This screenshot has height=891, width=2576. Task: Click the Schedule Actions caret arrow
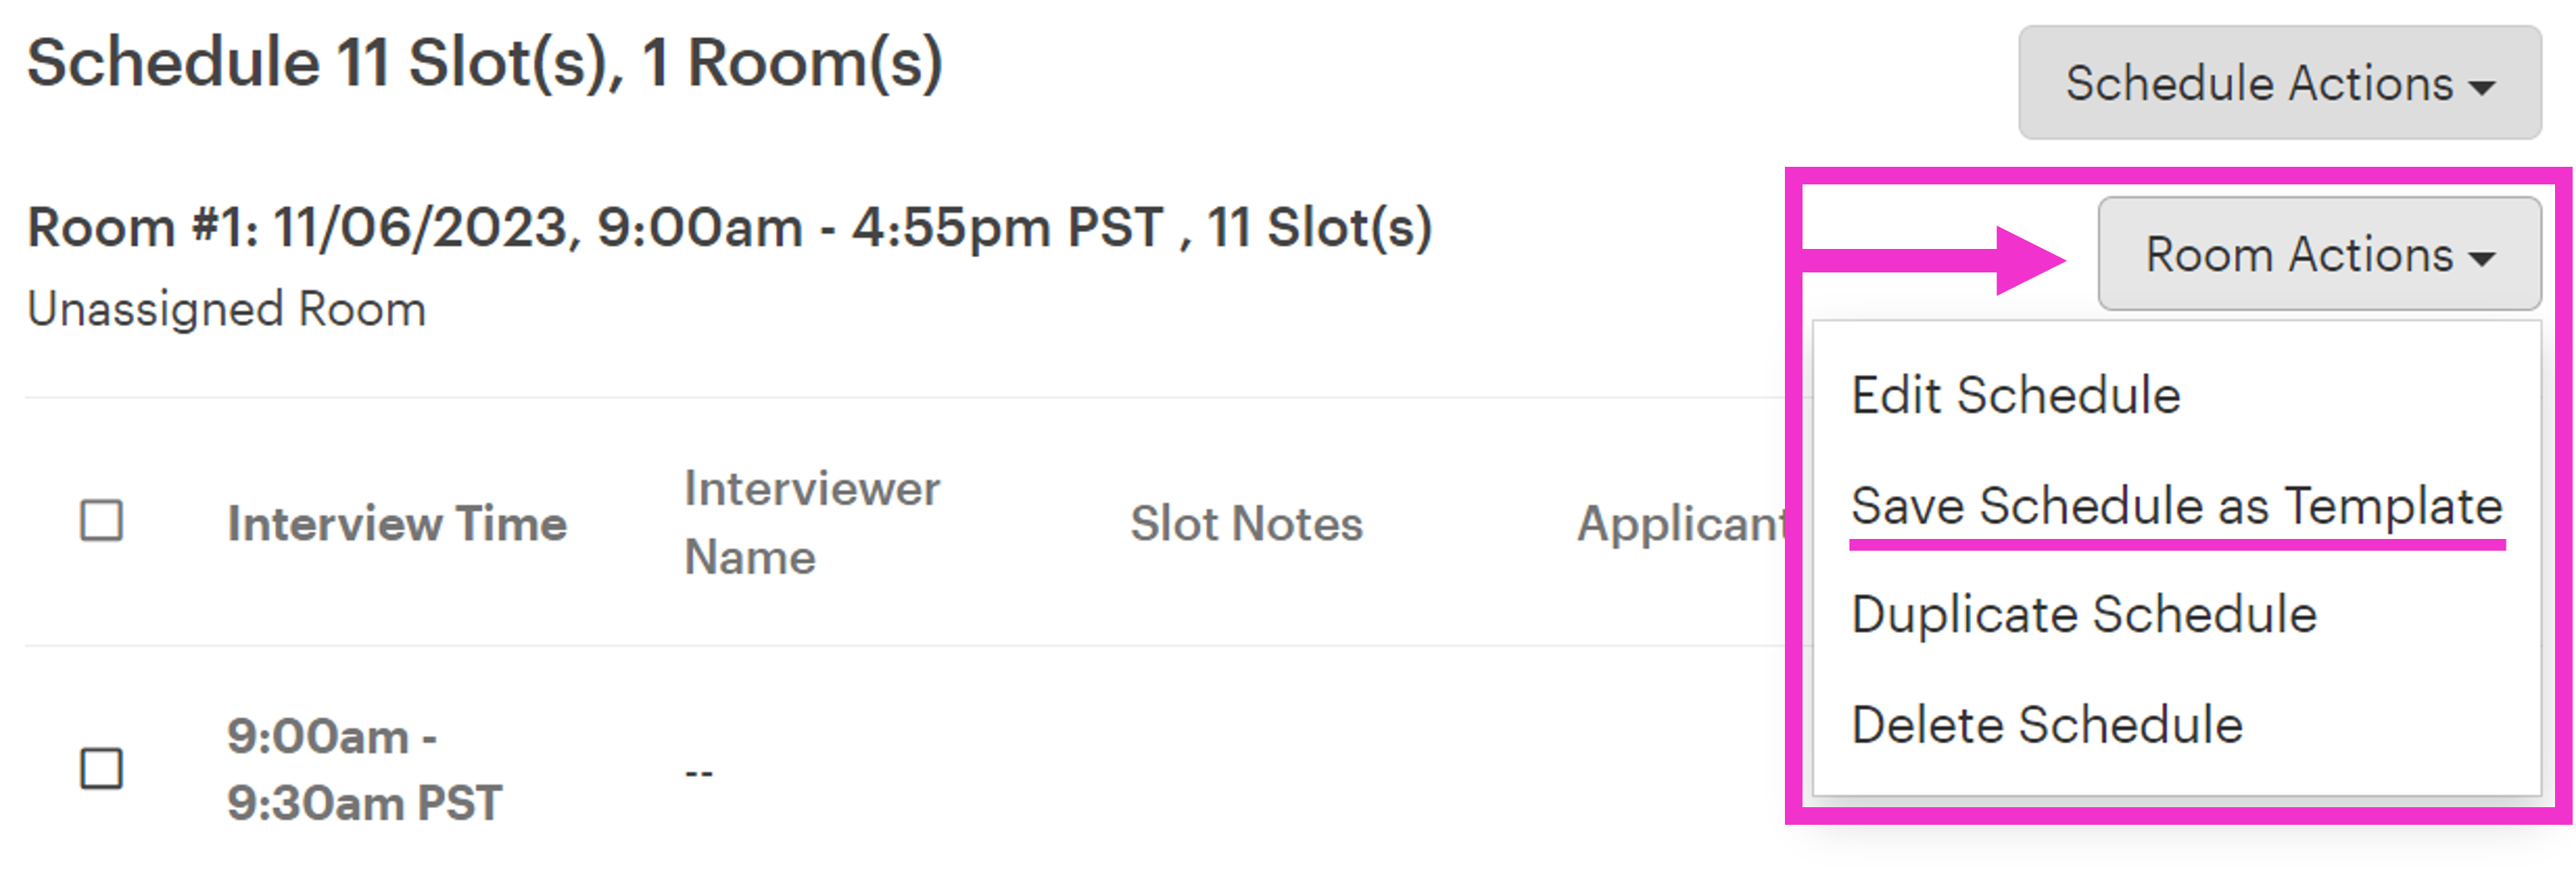[x=2482, y=87]
